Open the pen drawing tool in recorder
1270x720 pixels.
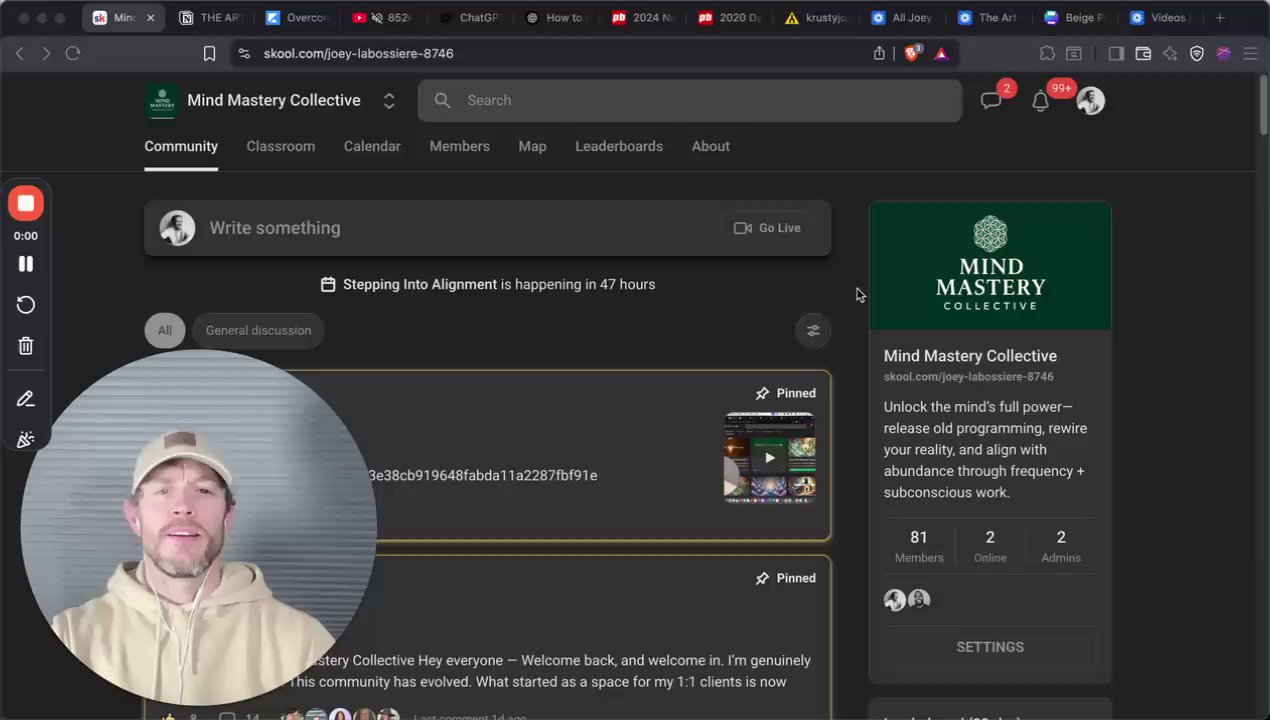click(26, 399)
